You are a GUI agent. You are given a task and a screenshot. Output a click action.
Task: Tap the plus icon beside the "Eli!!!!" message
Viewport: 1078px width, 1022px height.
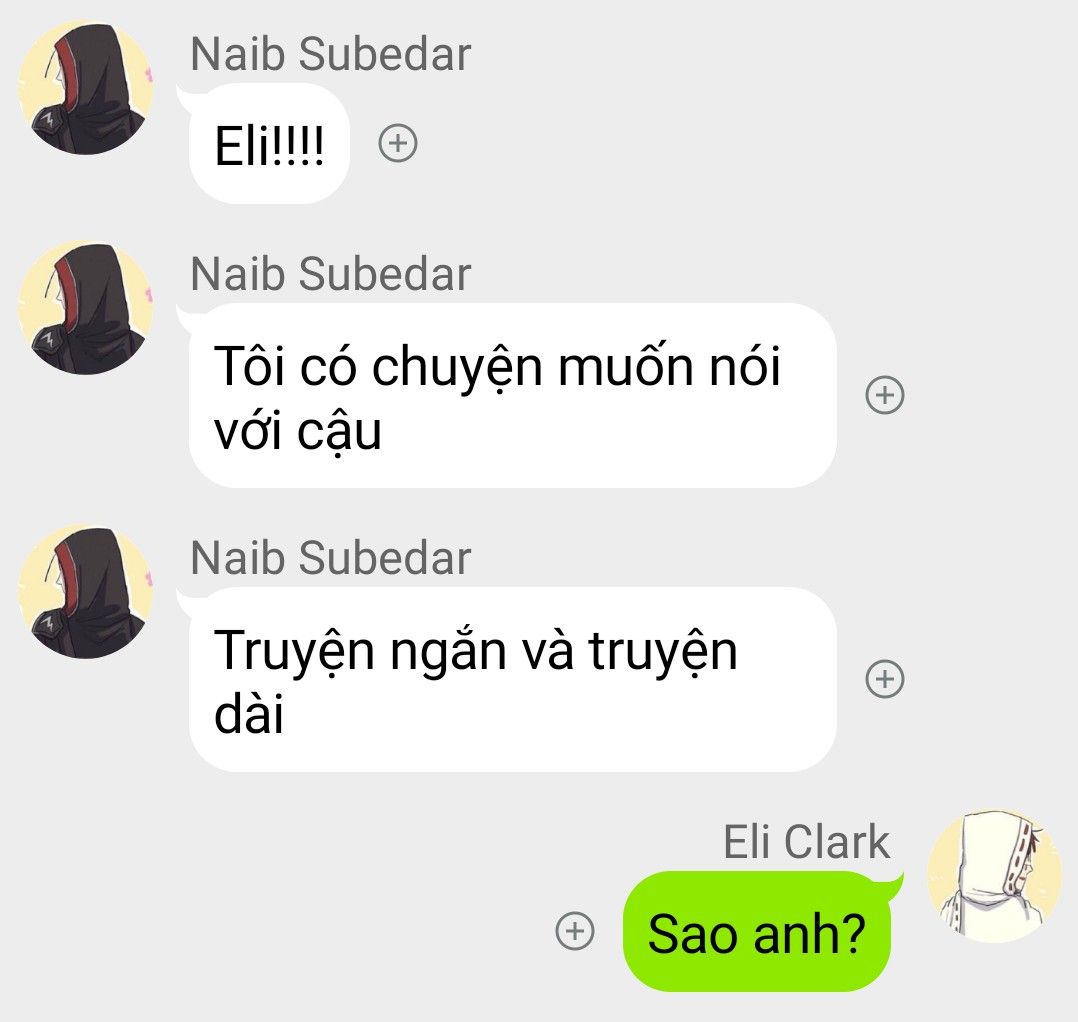coord(398,144)
